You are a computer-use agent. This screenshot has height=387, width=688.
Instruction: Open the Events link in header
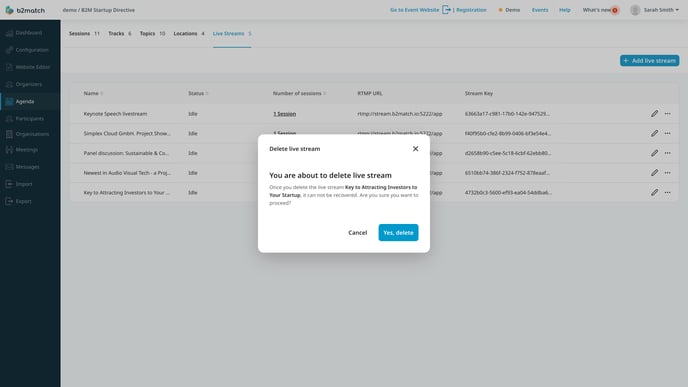pos(540,10)
